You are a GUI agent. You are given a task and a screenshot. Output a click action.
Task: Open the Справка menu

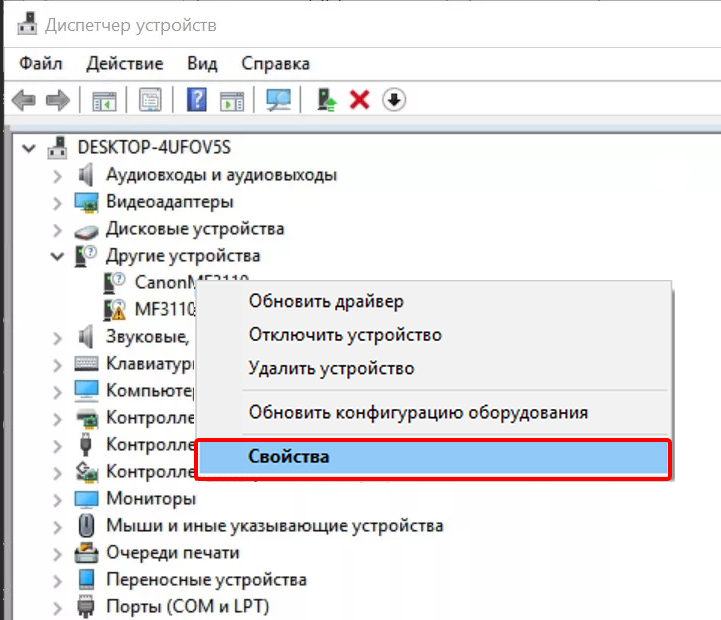coord(275,63)
